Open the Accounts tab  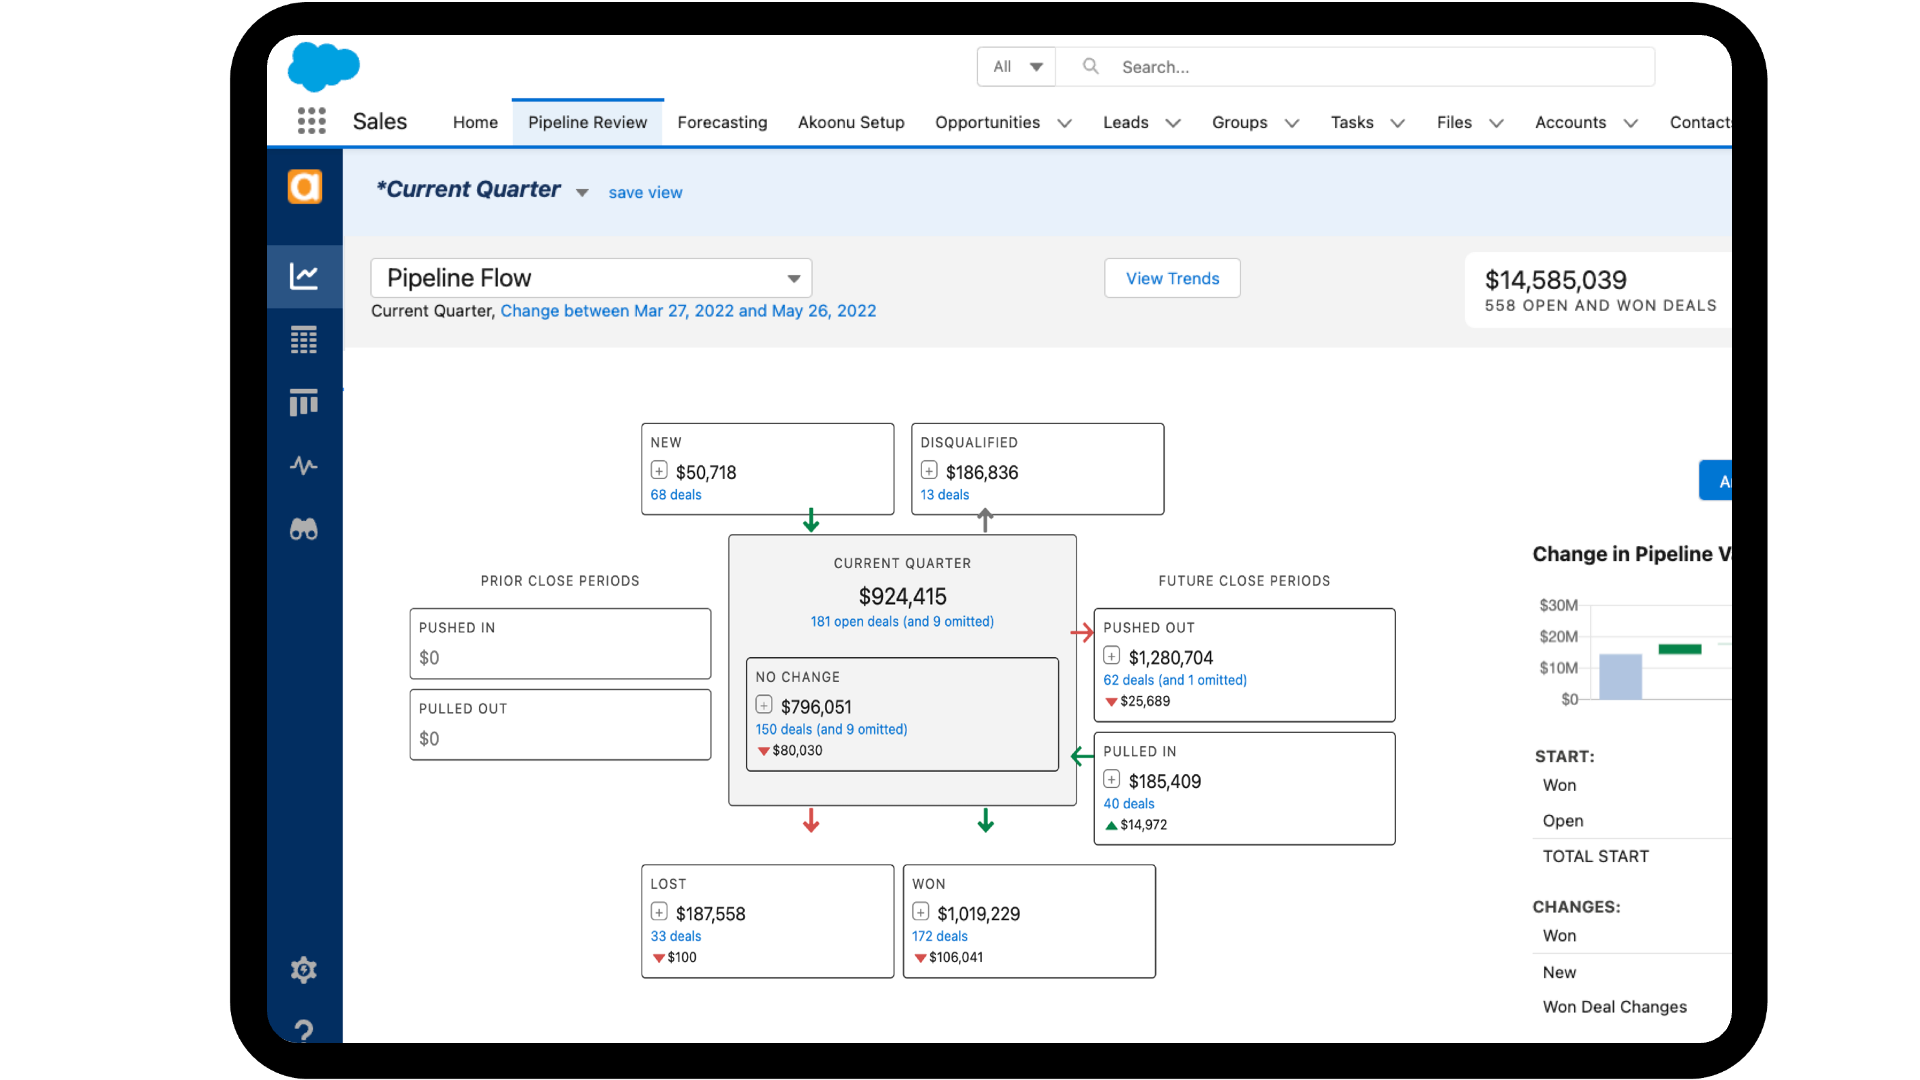1570,122
